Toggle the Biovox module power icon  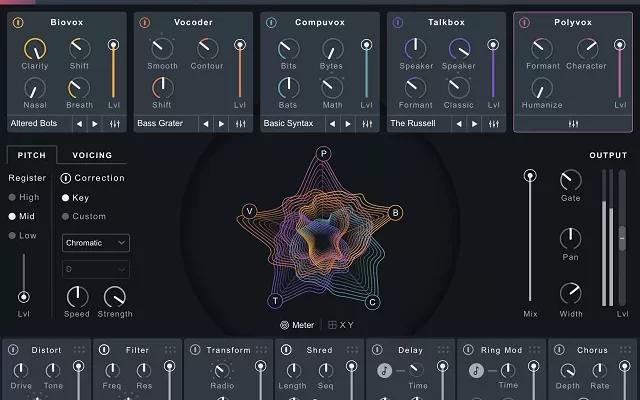(x=19, y=21)
